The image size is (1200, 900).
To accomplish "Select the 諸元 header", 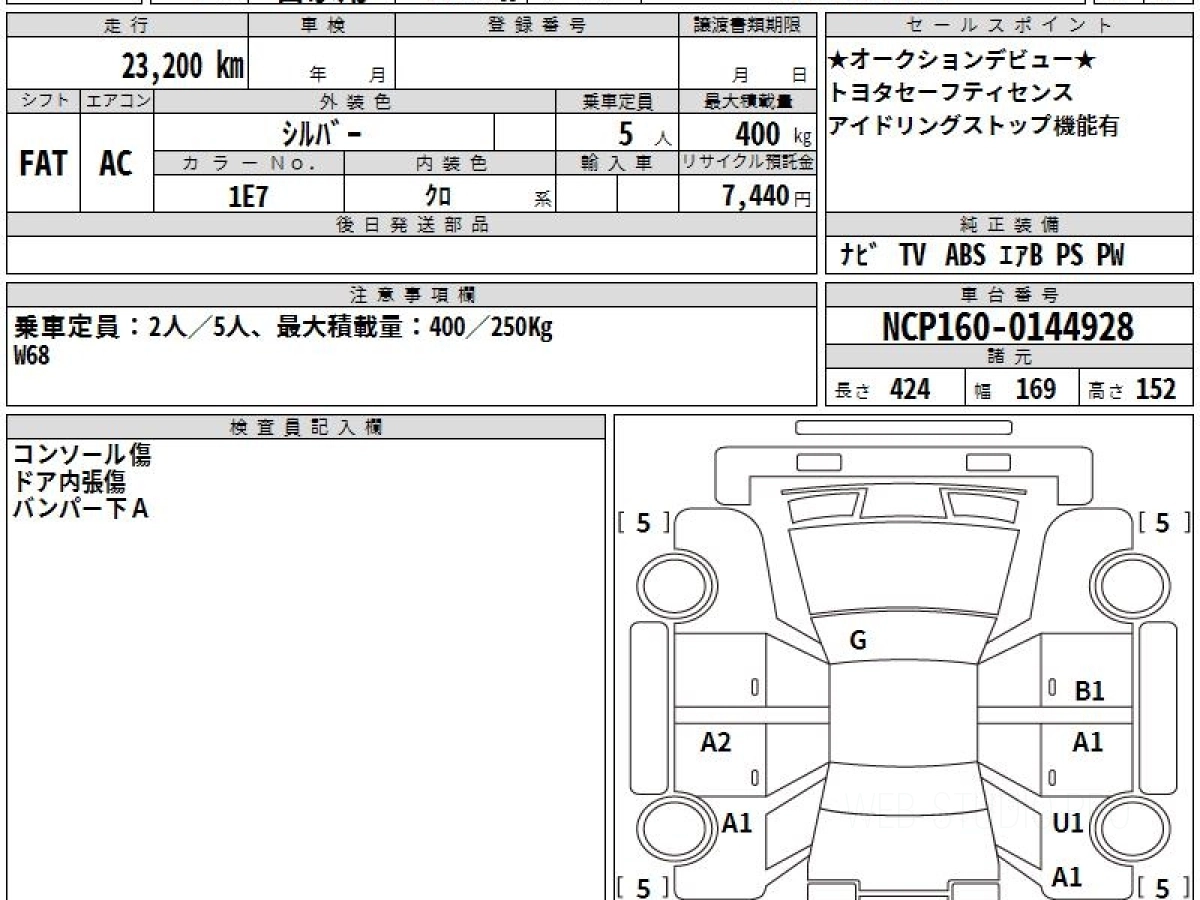I will click(1009, 357).
